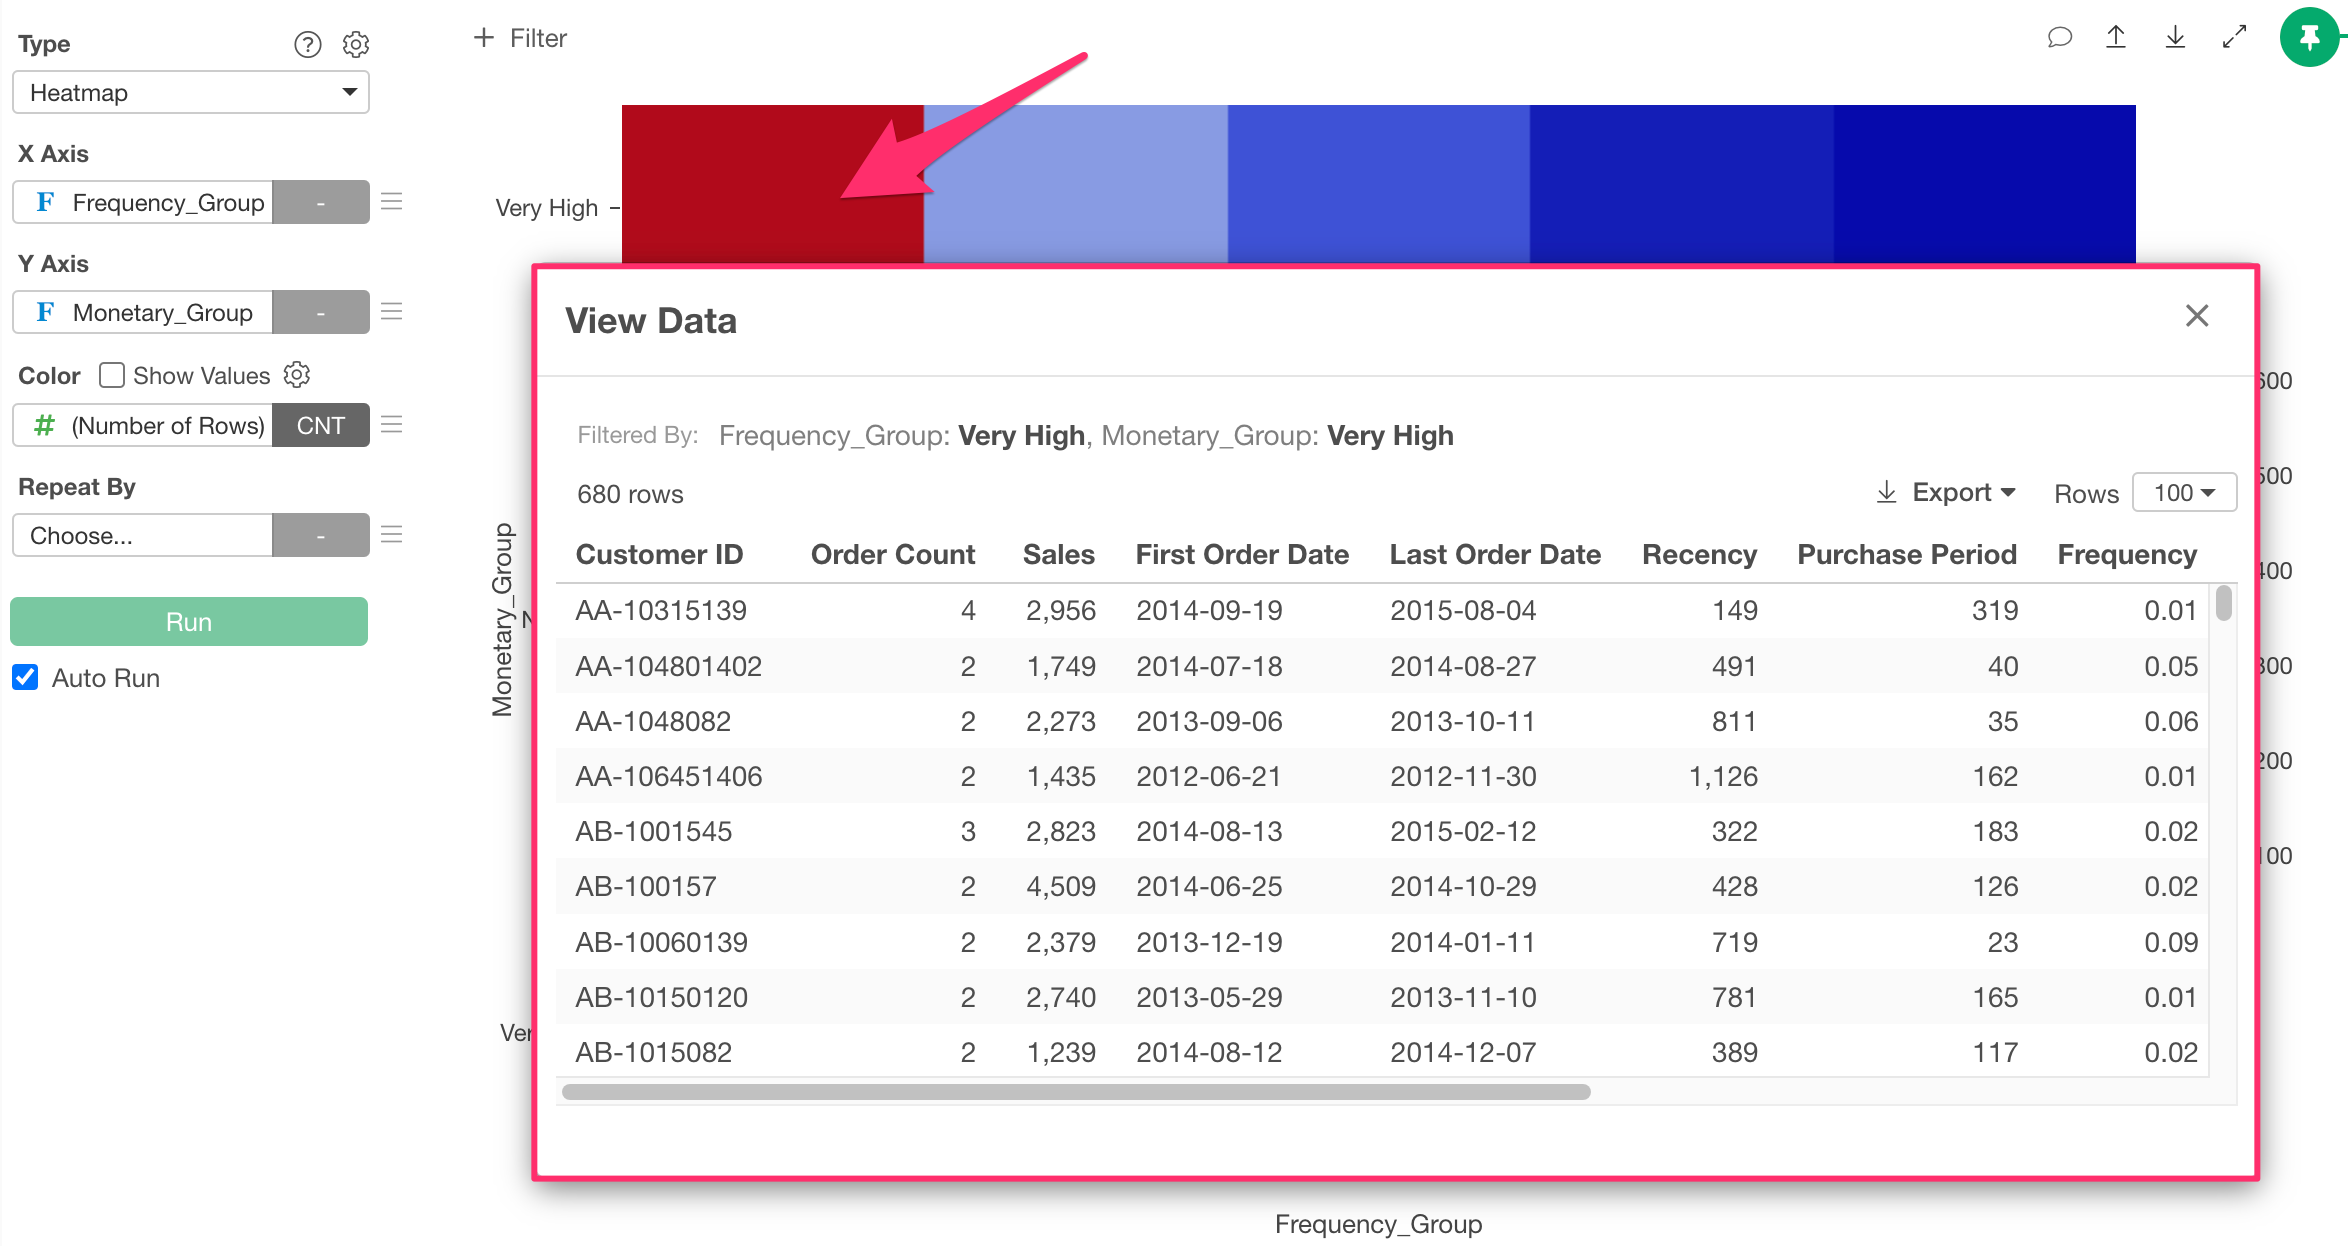Open the Color settings gear icon

coord(297,375)
